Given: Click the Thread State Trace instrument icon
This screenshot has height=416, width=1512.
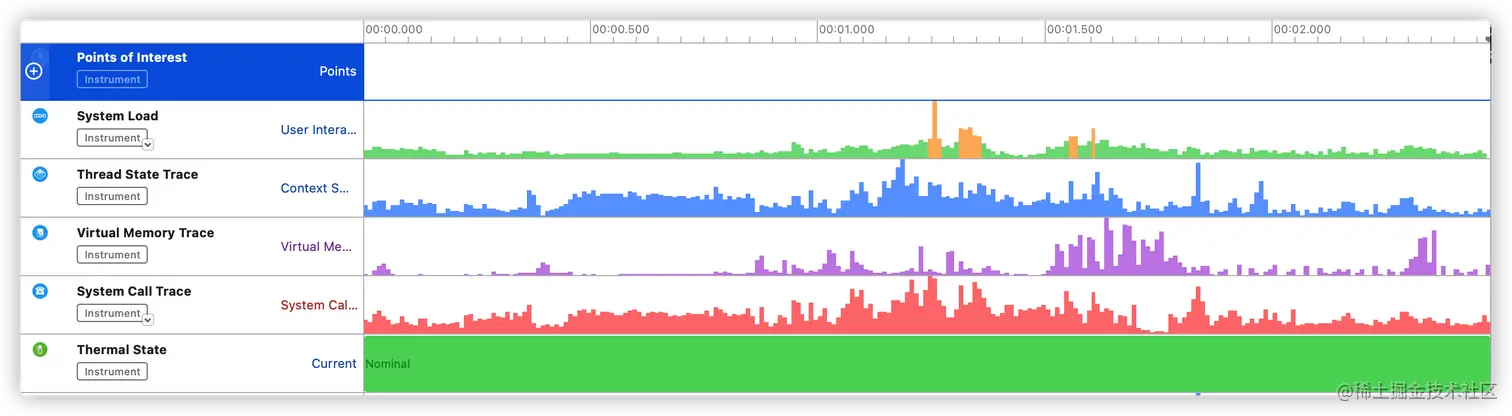Looking at the screenshot, I should pyautogui.click(x=40, y=174).
